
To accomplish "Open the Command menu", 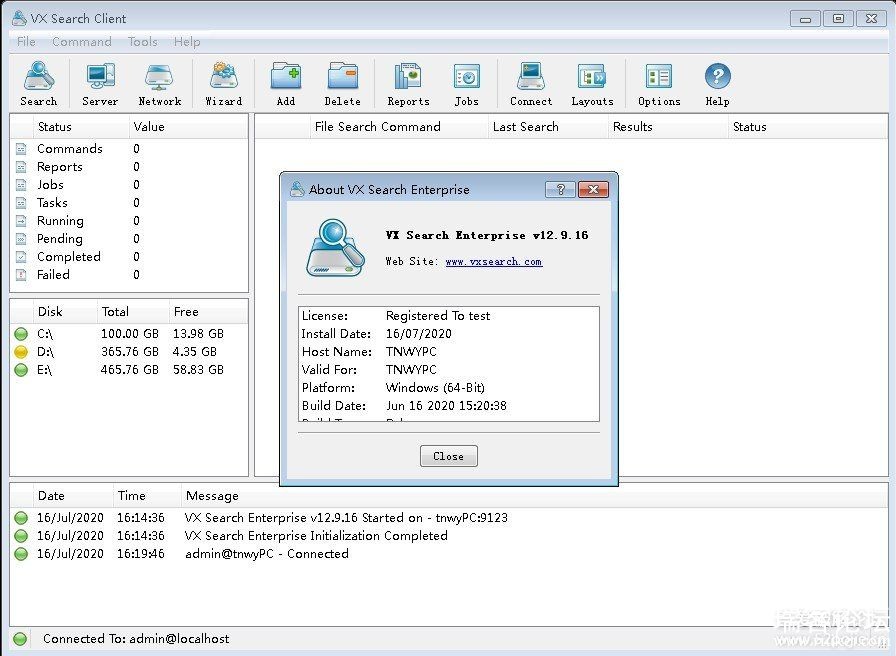I will 82,42.
